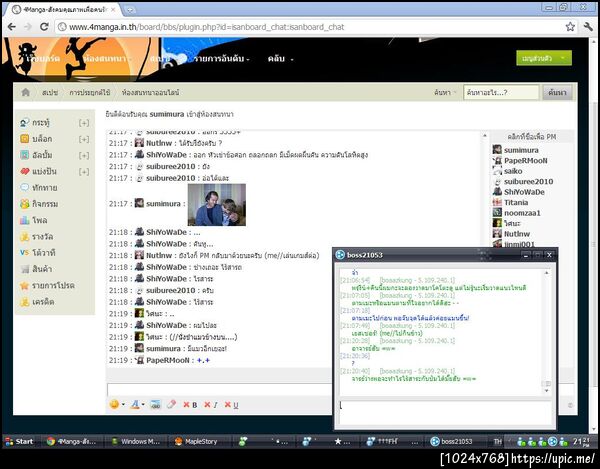The width and height of the screenshot is (600, 469).
Task: Click the insert image icon in chat toolbar
Action: pyautogui.click(x=155, y=404)
